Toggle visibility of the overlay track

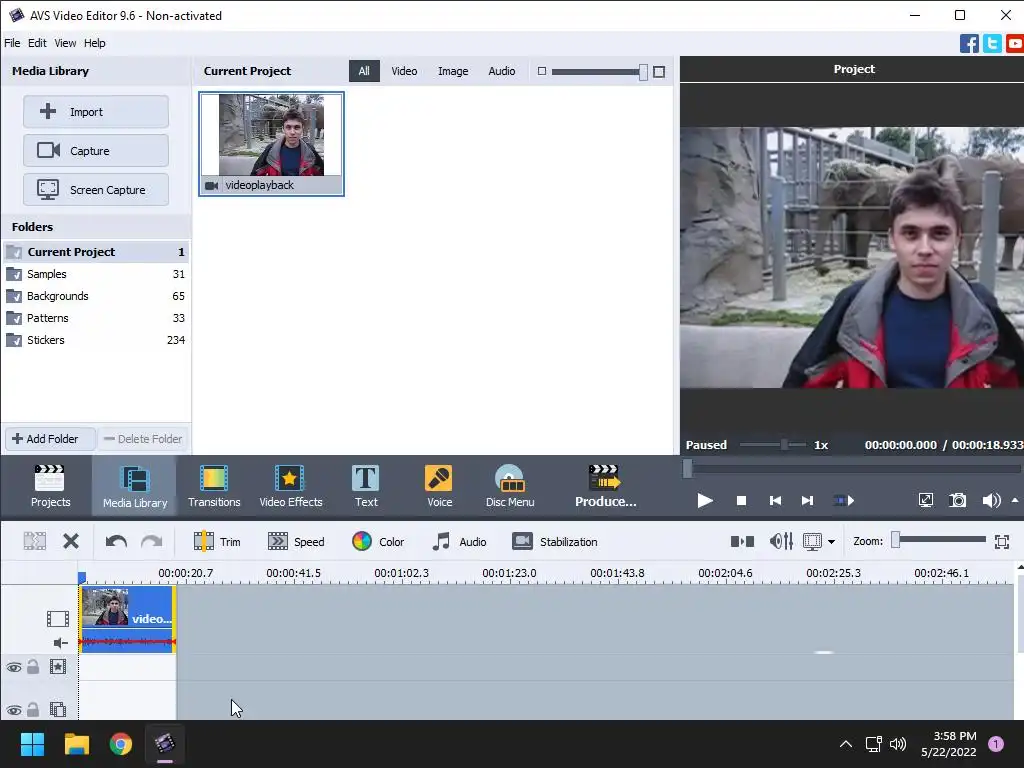point(14,710)
